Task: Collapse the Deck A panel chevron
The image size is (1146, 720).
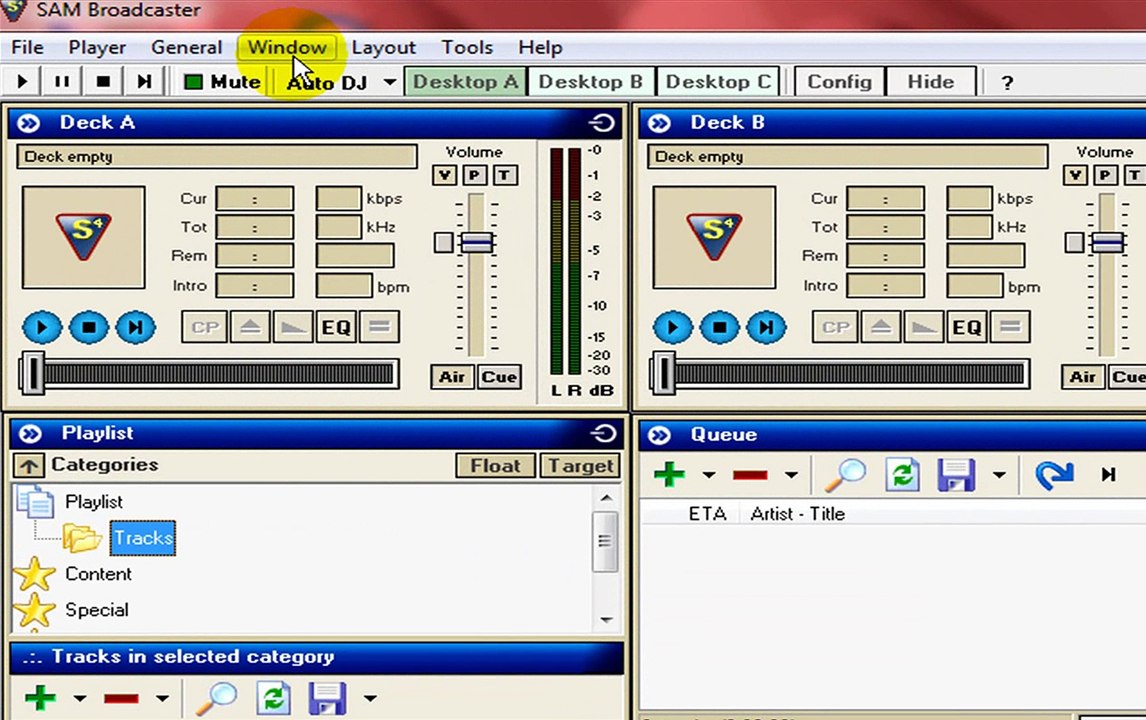Action: pos(29,123)
